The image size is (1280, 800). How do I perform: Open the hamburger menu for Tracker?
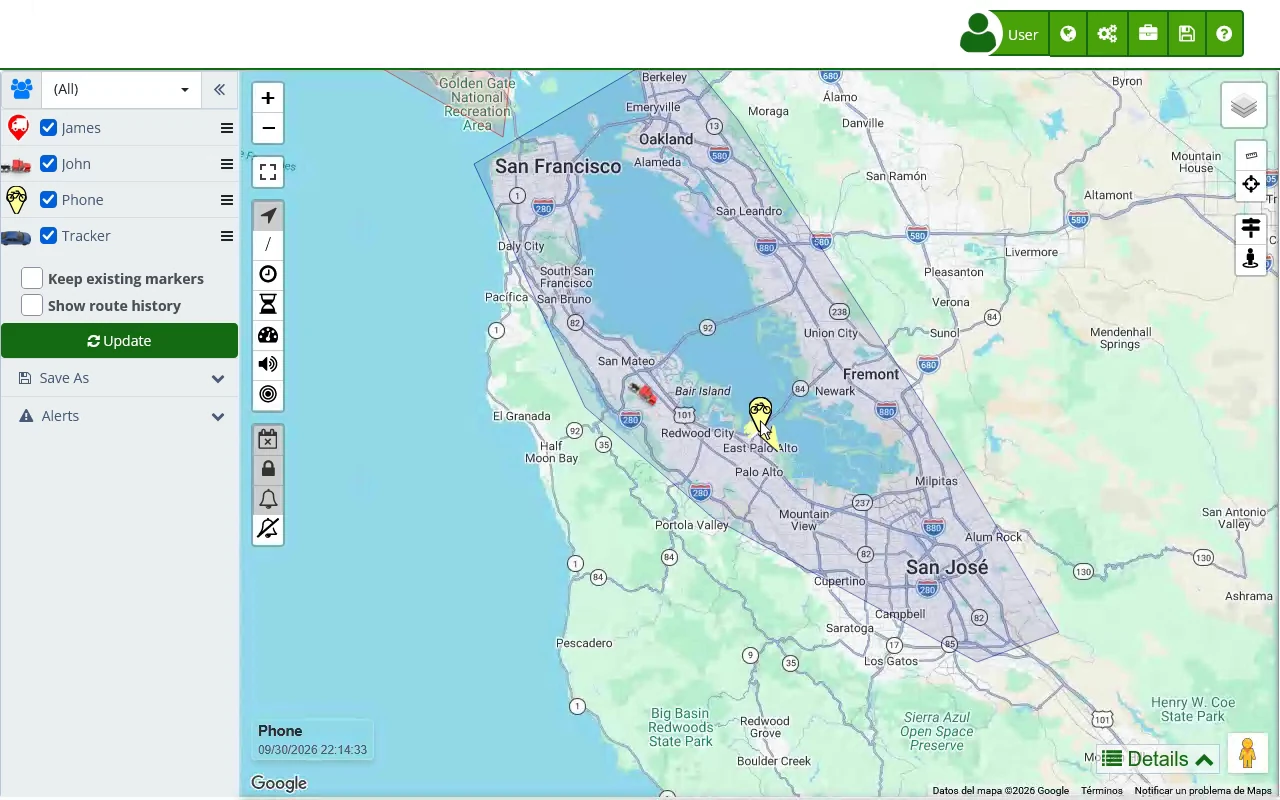(227, 236)
